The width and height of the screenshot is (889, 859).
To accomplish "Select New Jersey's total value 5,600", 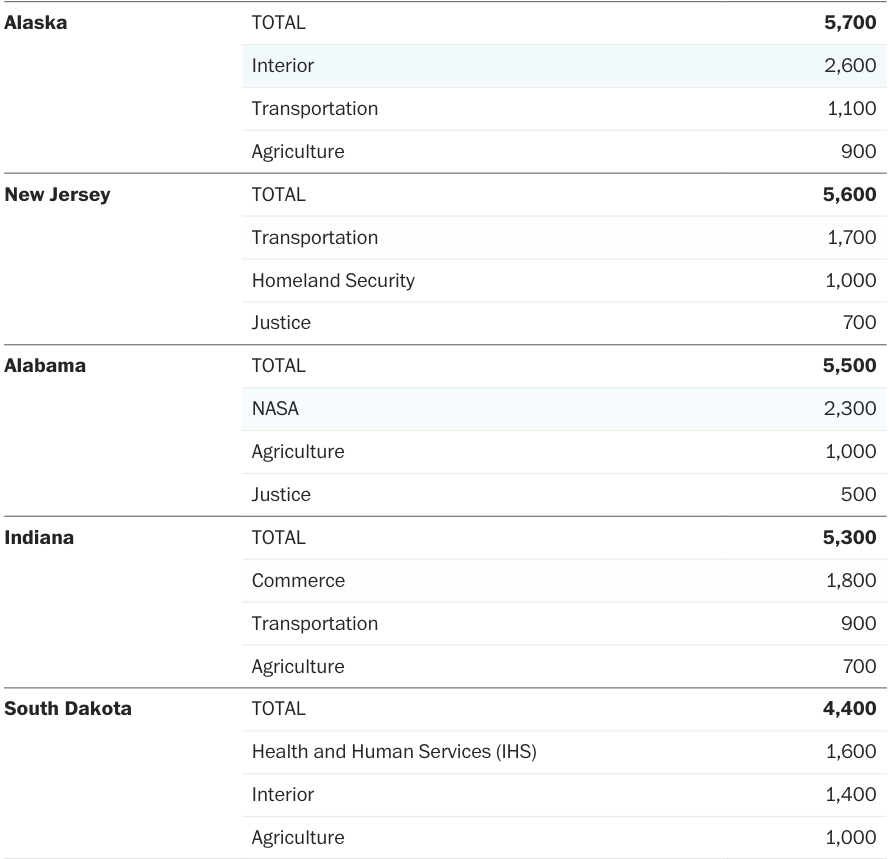I will 849,195.
